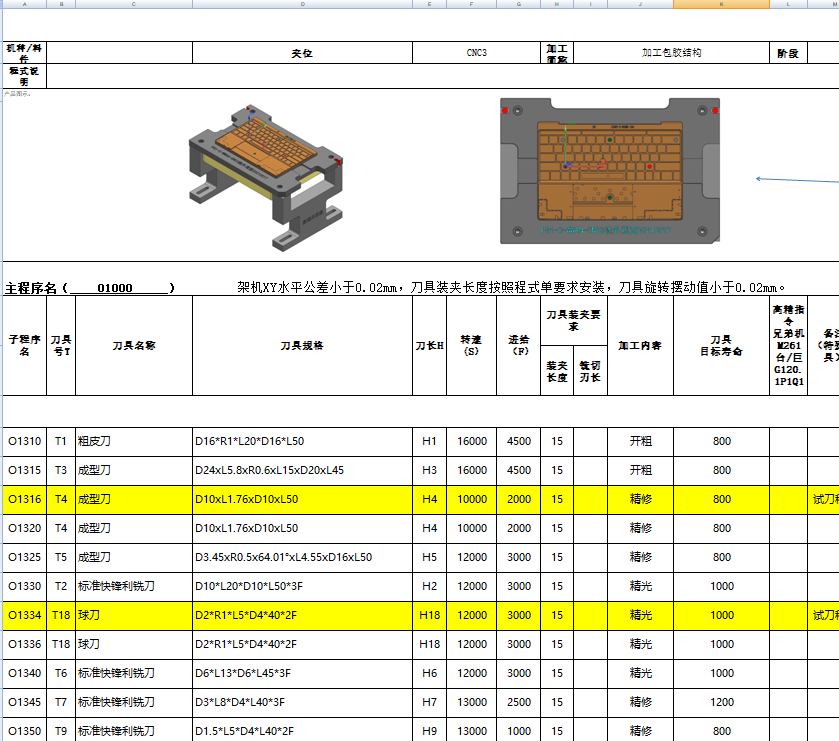
Task: Select the 夹位 header cell
Action: click(x=302, y=51)
